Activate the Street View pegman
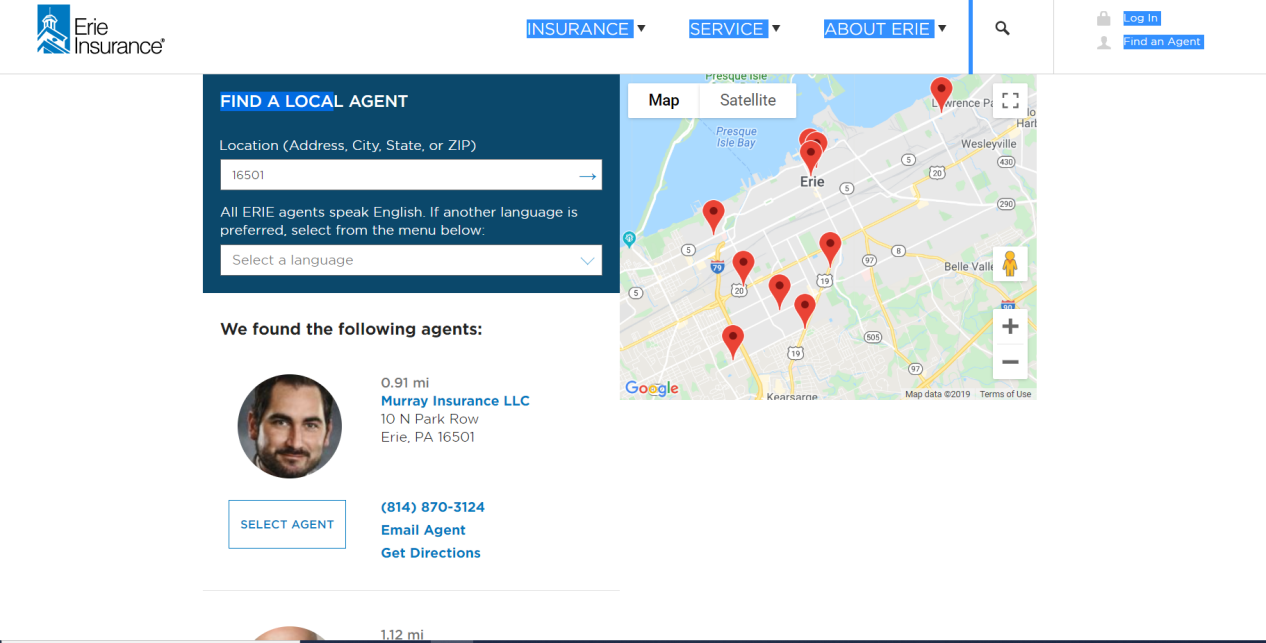 click(1010, 264)
